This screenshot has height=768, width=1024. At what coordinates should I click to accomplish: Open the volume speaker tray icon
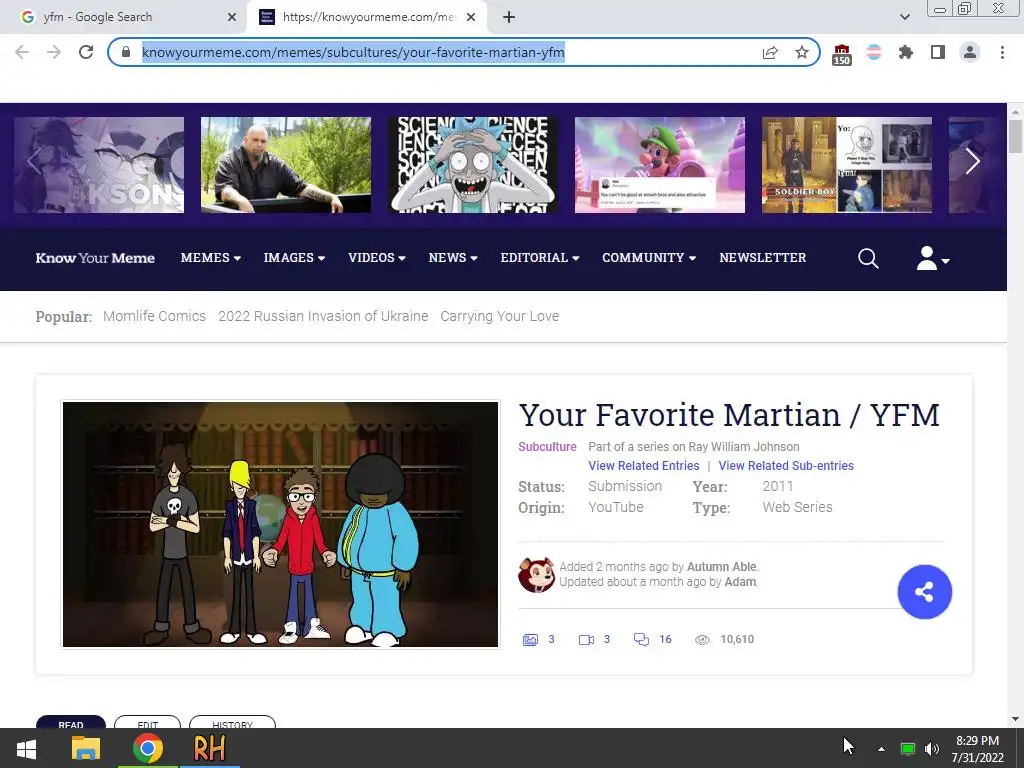tap(932, 749)
